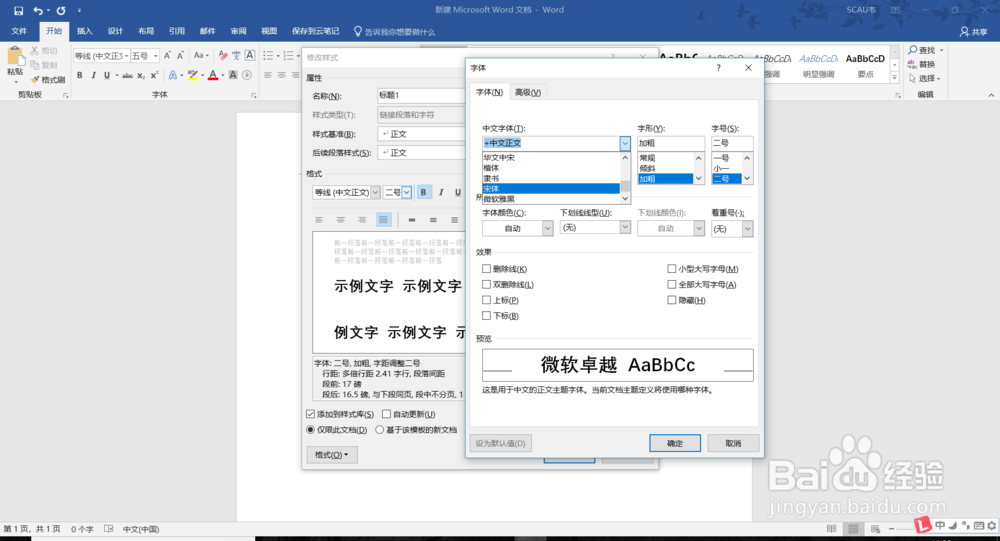Select 仅限此文档(D) radio button
Screen dimensions: 1000x541
(x=311, y=430)
